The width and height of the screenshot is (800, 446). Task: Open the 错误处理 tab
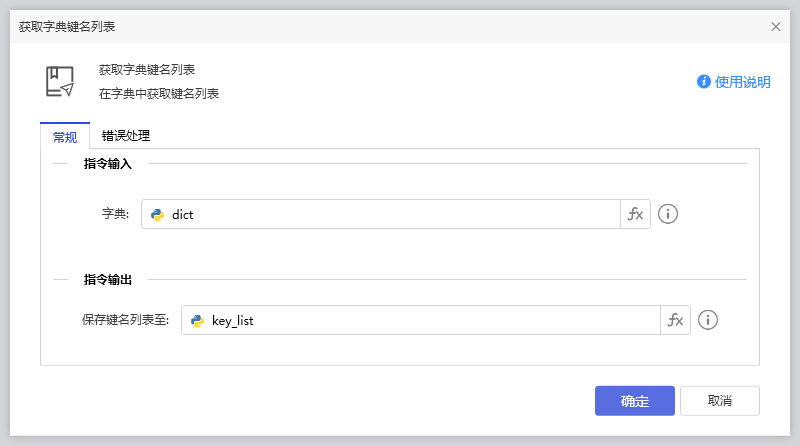click(126, 136)
